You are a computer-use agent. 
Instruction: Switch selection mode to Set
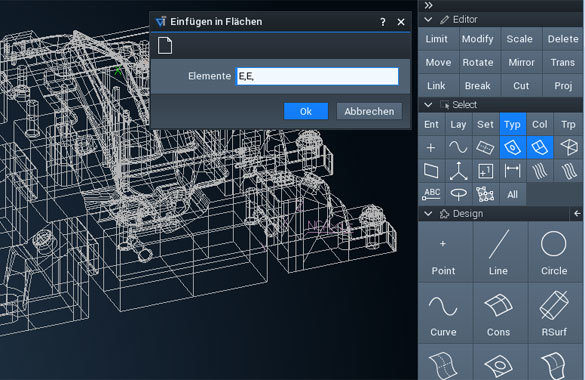pyautogui.click(x=485, y=124)
